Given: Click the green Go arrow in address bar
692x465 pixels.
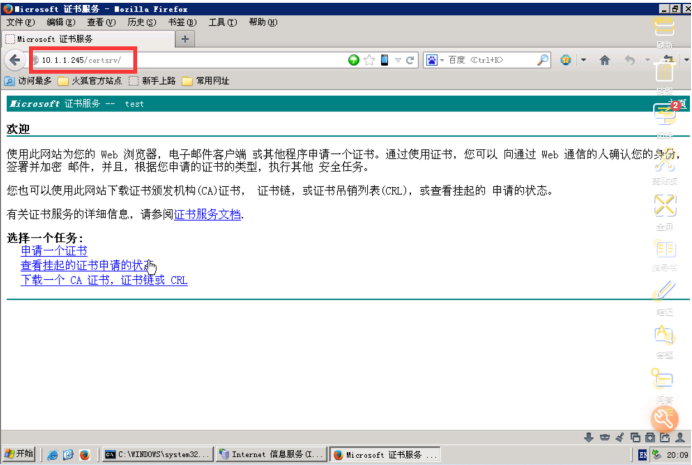Looking at the screenshot, I should tap(354, 60).
